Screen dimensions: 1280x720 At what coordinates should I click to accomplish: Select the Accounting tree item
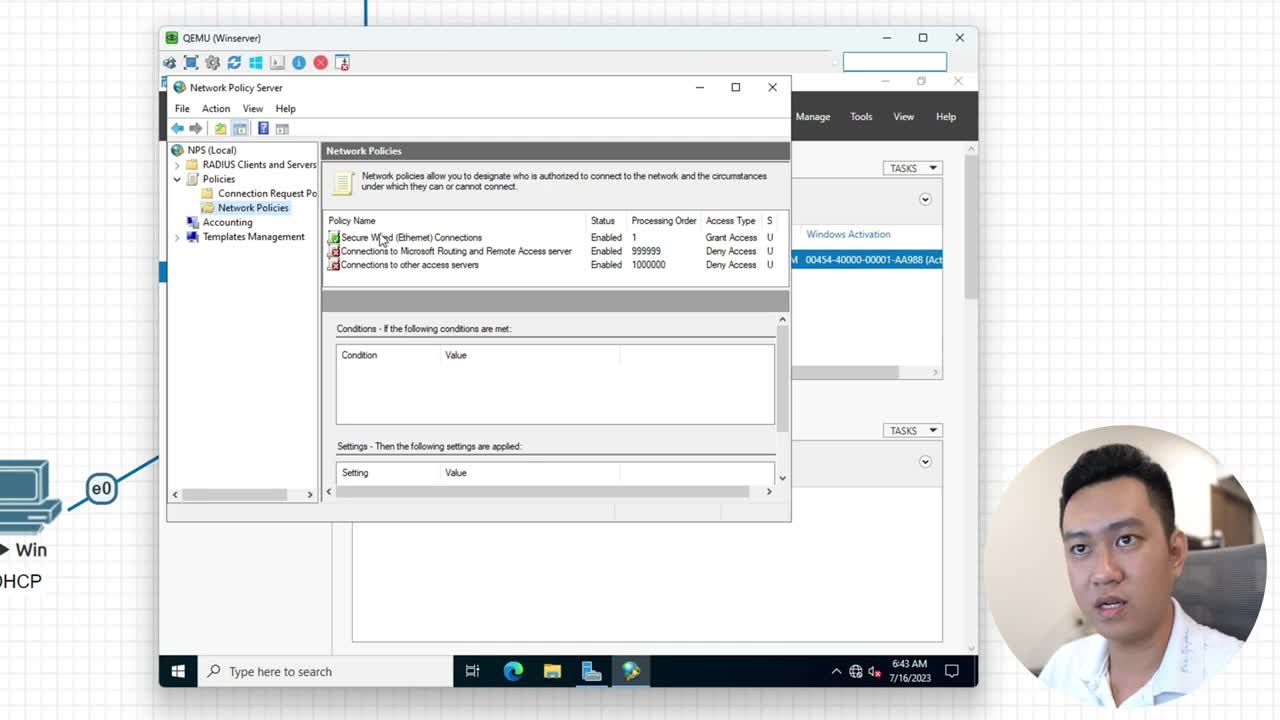tap(227, 222)
